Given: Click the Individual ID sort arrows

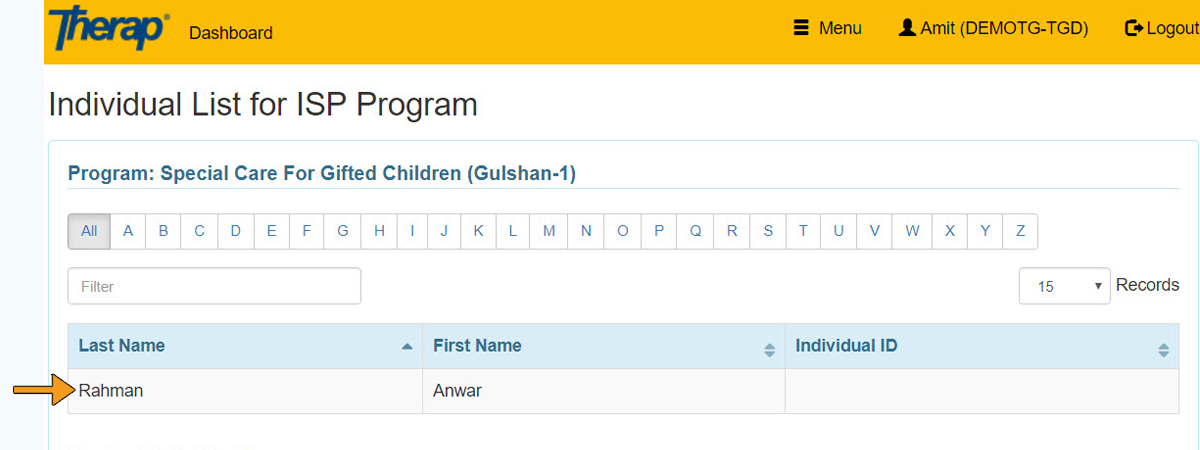Looking at the screenshot, I should coord(1163,350).
